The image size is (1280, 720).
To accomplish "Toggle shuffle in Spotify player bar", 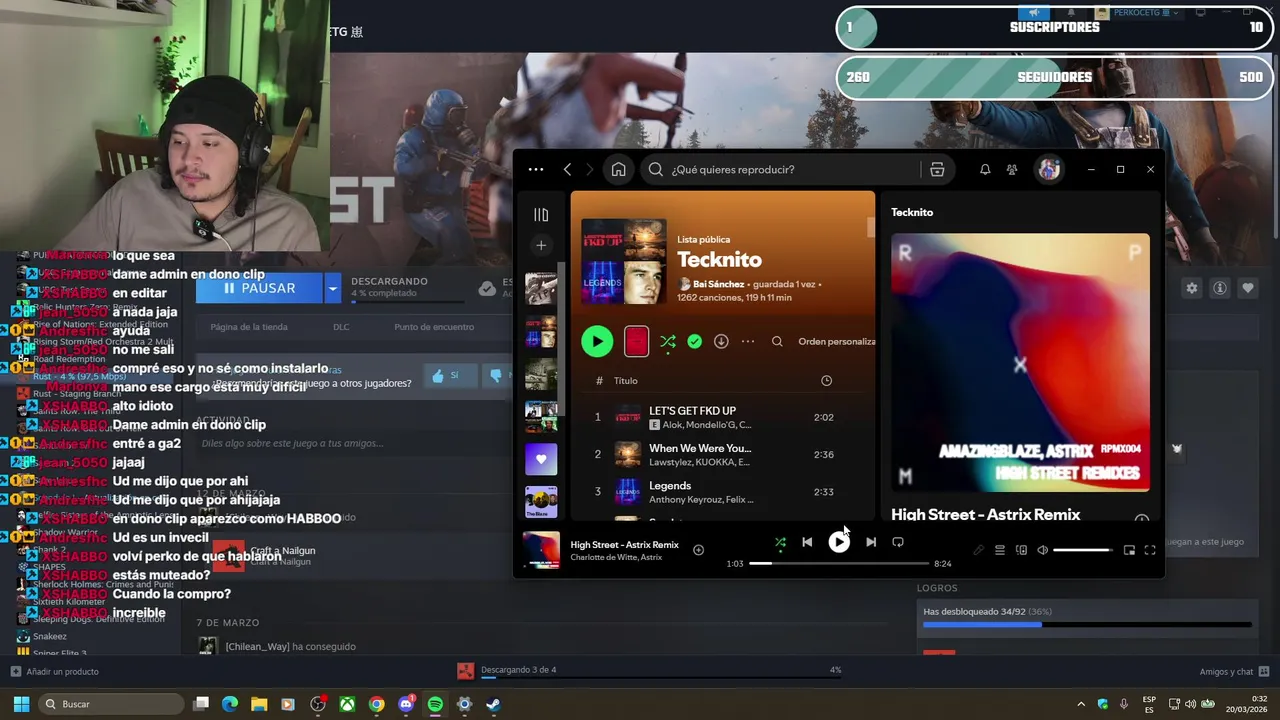I will (780, 542).
